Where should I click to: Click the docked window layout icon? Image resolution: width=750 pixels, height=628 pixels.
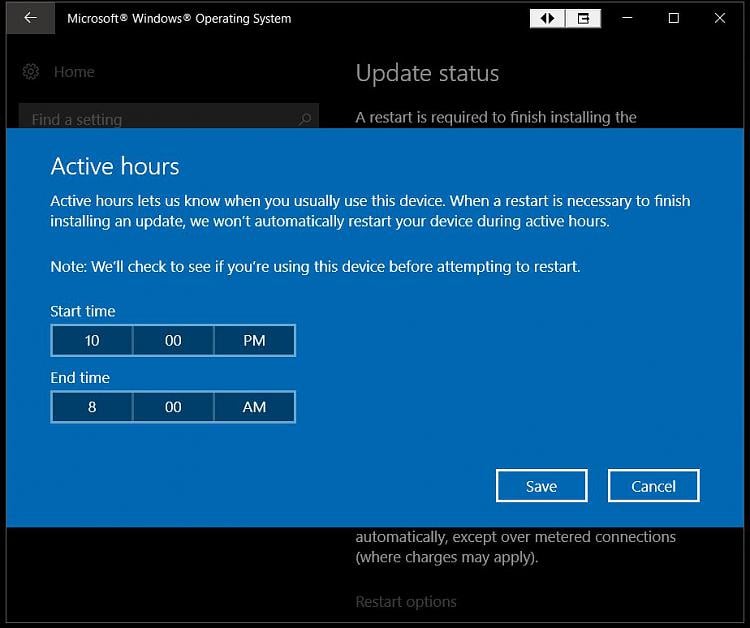pyautogui.click(x=584, y=19)
